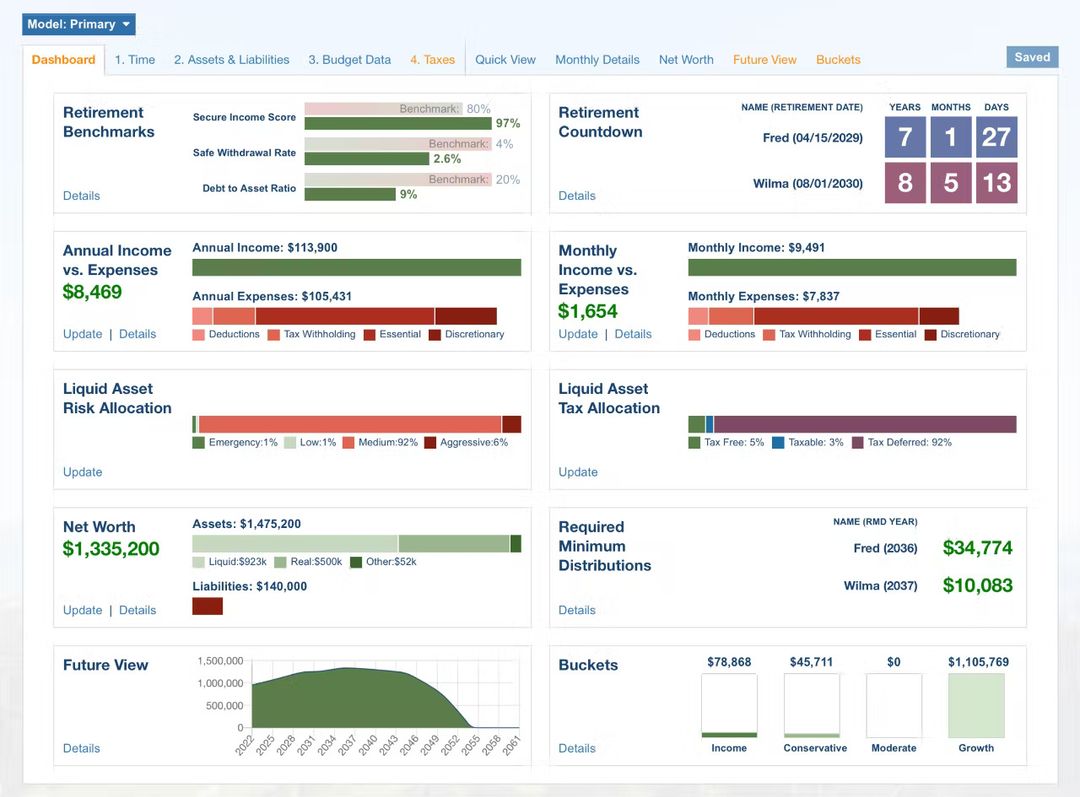1080x797 pixels.
Task: Open the Model: Primary dropdown
Action: pos(78,25)
